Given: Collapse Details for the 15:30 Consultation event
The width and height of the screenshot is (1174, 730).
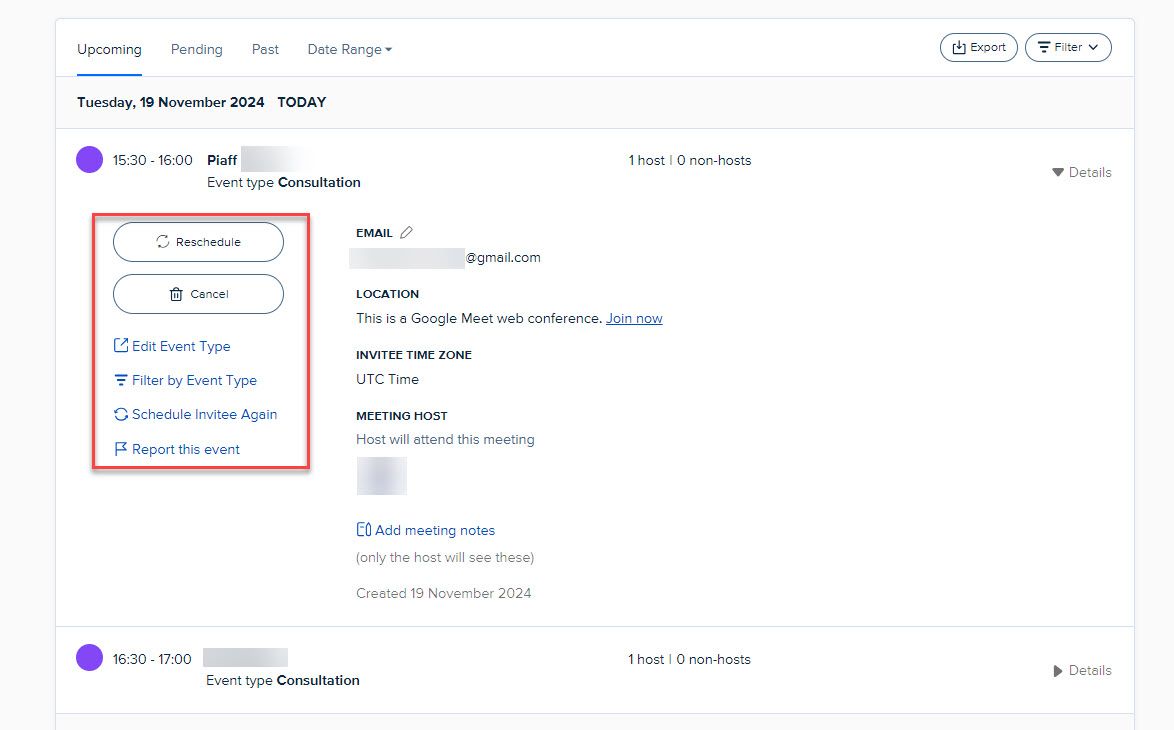Looking at the screenshot, I should point(1082,172).
